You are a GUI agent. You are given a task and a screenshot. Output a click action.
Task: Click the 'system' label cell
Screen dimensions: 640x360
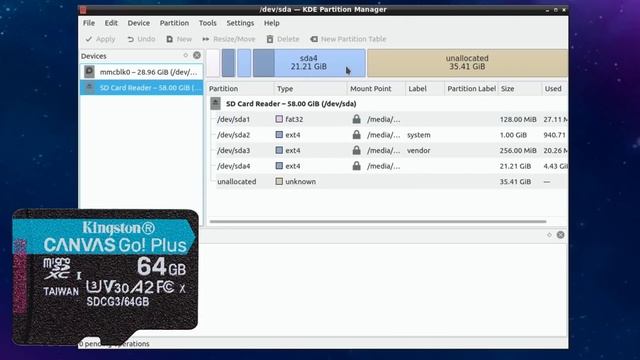419,135
